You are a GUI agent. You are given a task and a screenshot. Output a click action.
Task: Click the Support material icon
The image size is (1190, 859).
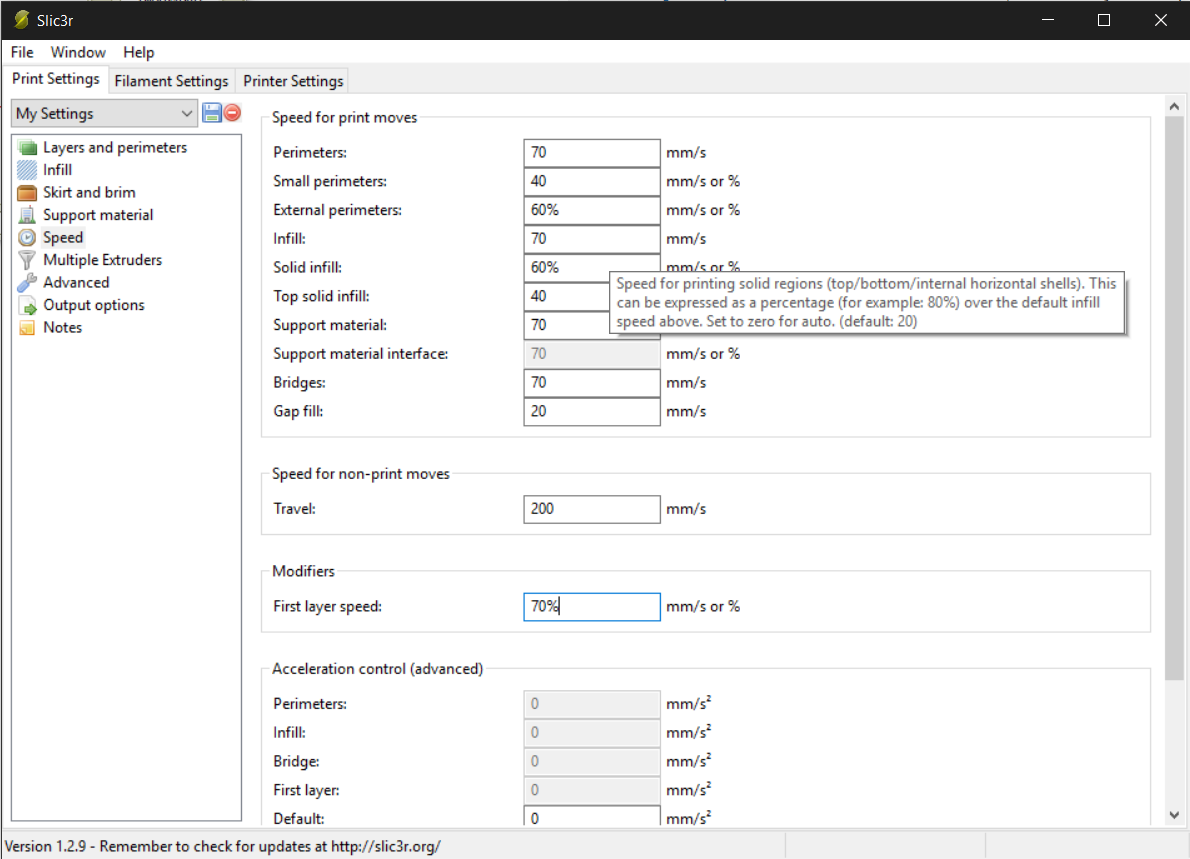coord(27,215)
